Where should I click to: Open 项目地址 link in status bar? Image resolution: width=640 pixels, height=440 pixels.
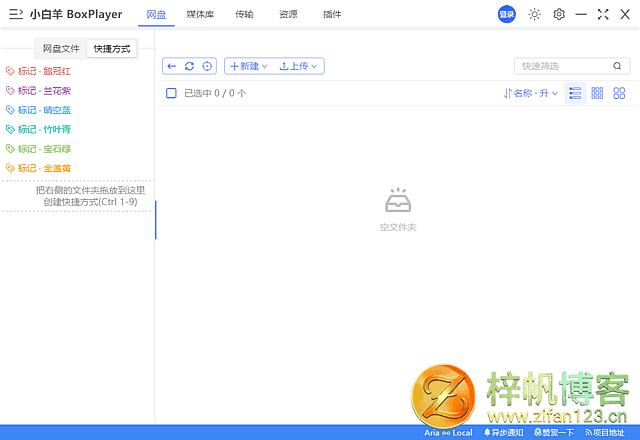(604, 433)
